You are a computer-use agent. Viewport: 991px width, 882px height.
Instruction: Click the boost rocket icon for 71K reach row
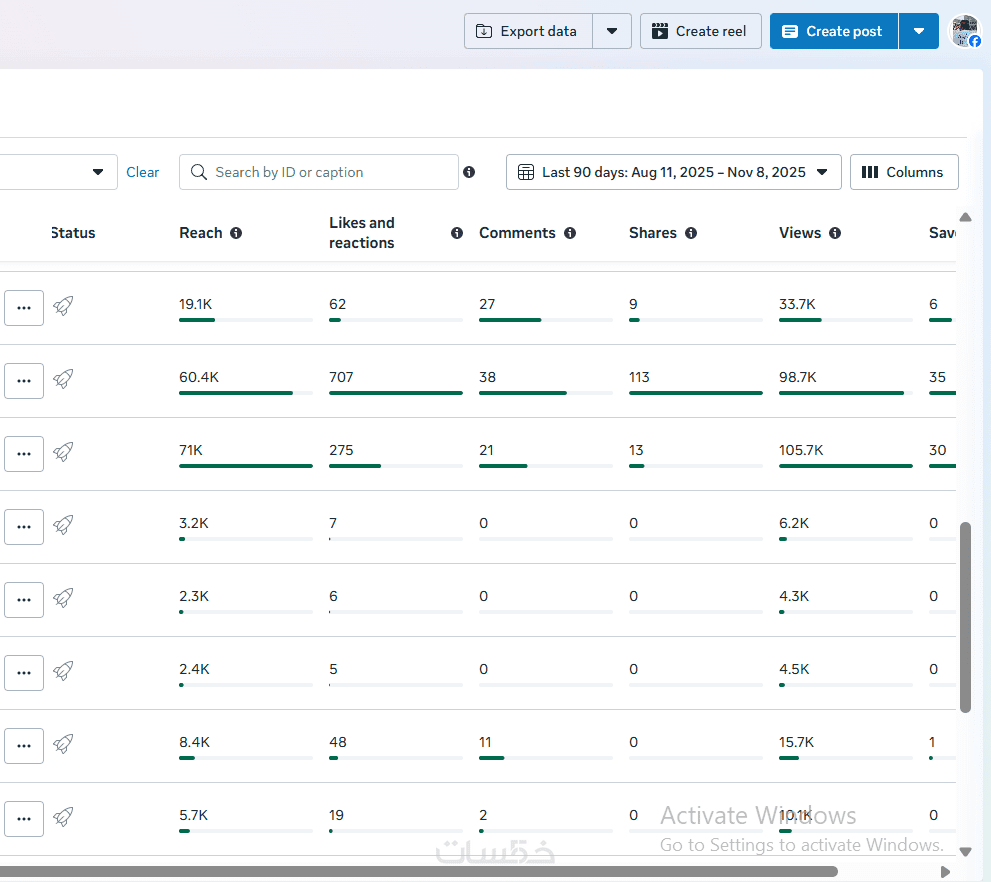(63, 452)
